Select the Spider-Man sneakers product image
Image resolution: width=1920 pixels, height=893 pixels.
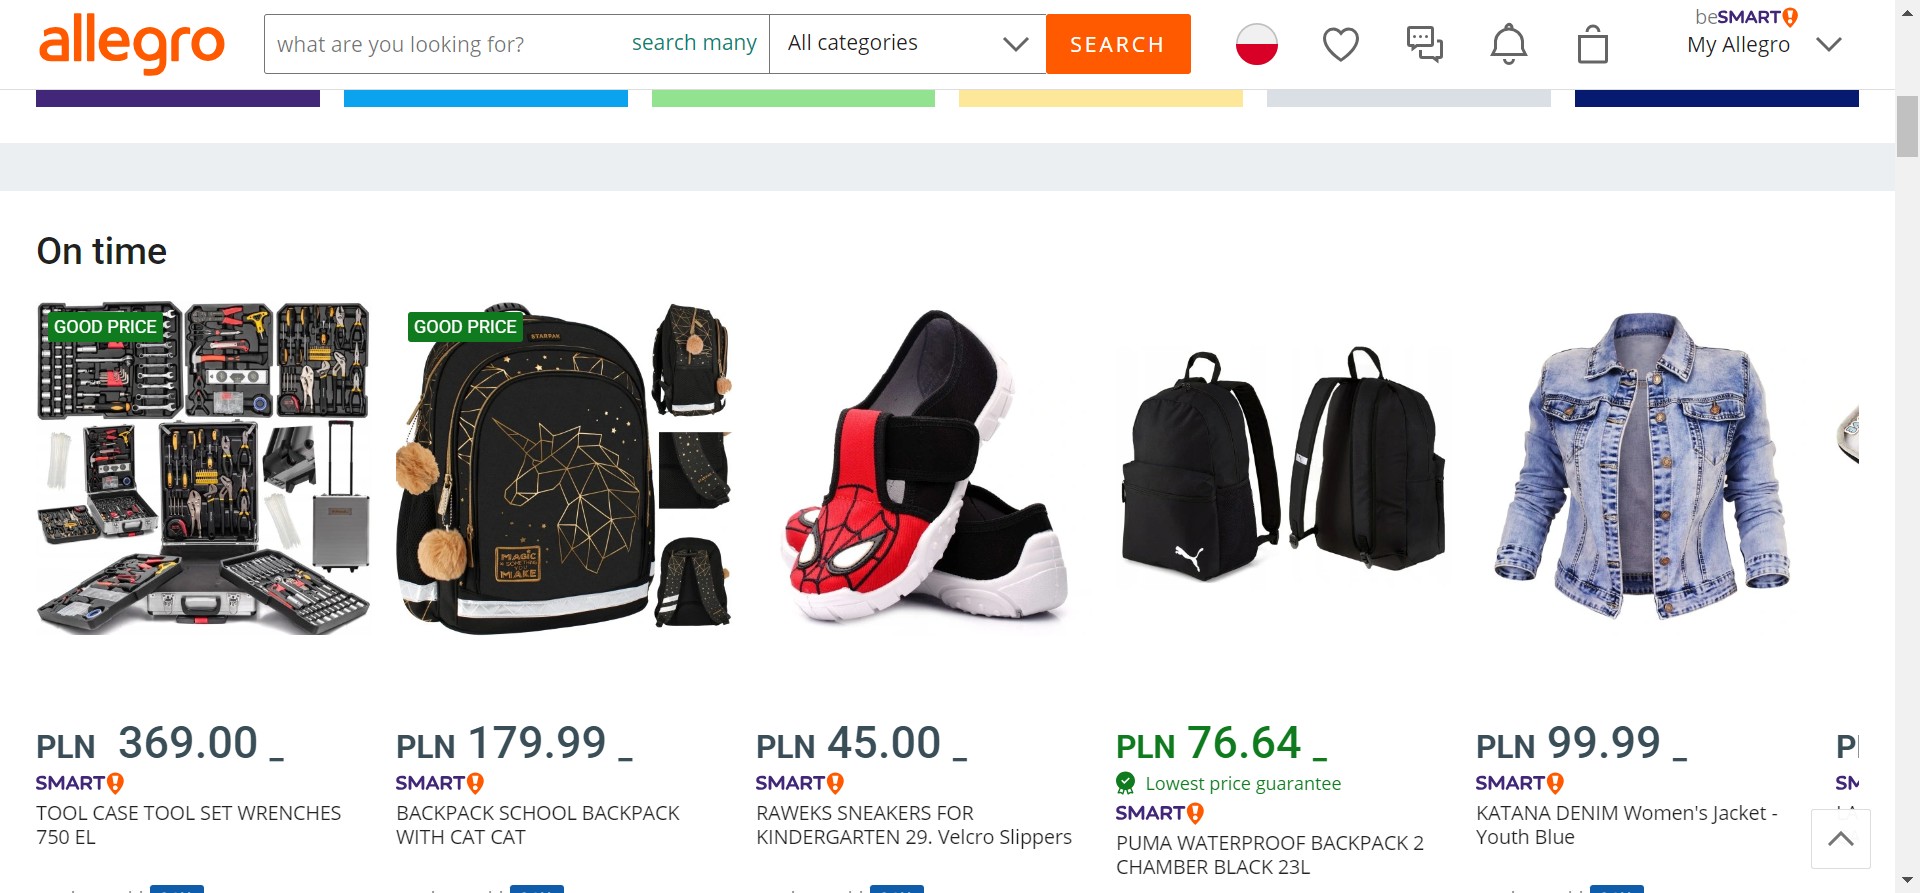pos(922,468)
